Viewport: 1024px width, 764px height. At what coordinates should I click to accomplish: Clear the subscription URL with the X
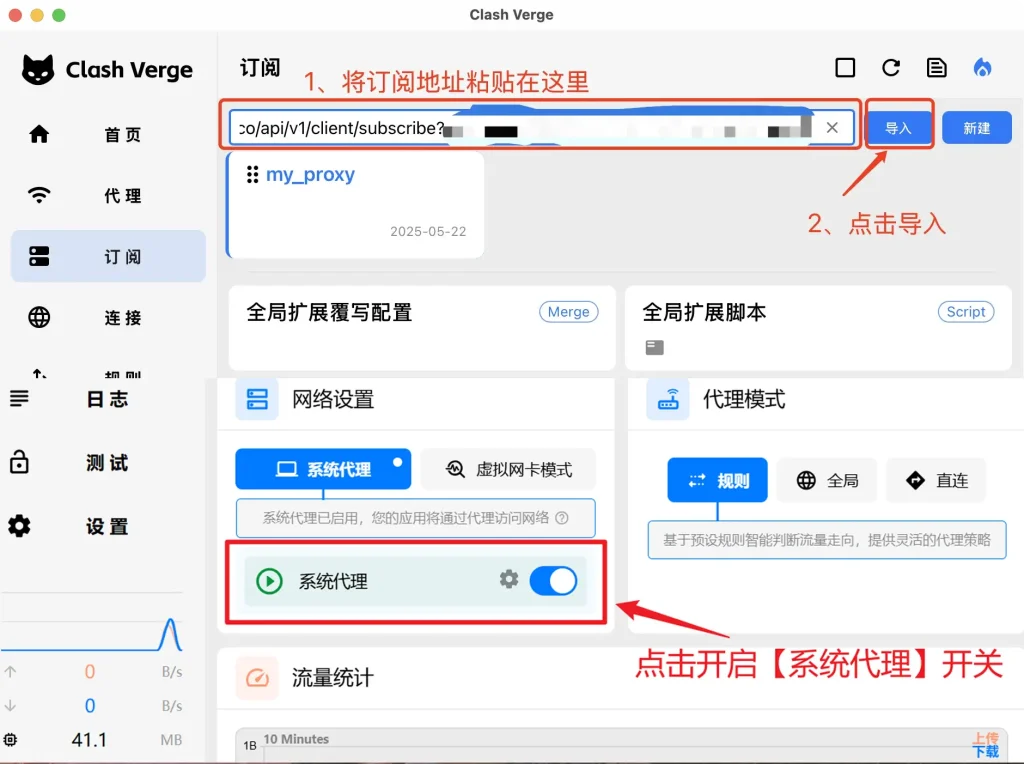[x=832, y=127]
